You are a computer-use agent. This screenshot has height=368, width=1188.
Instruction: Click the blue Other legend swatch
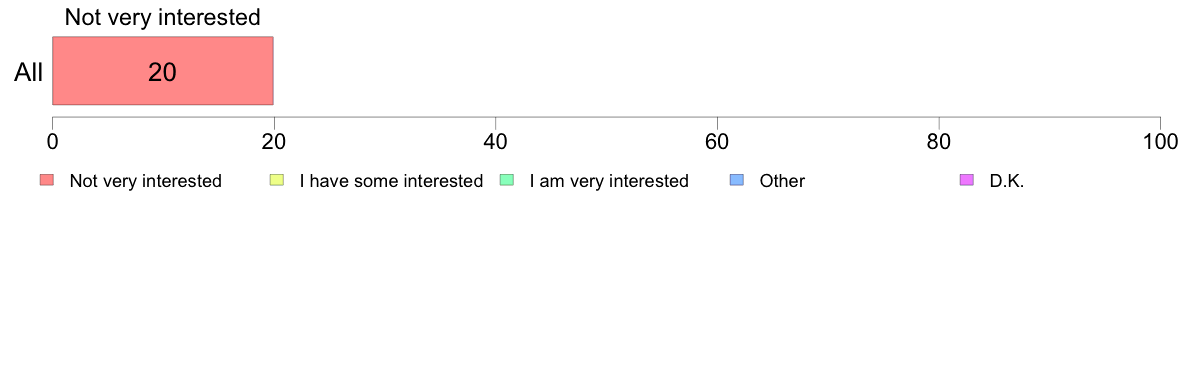point(736,180)
